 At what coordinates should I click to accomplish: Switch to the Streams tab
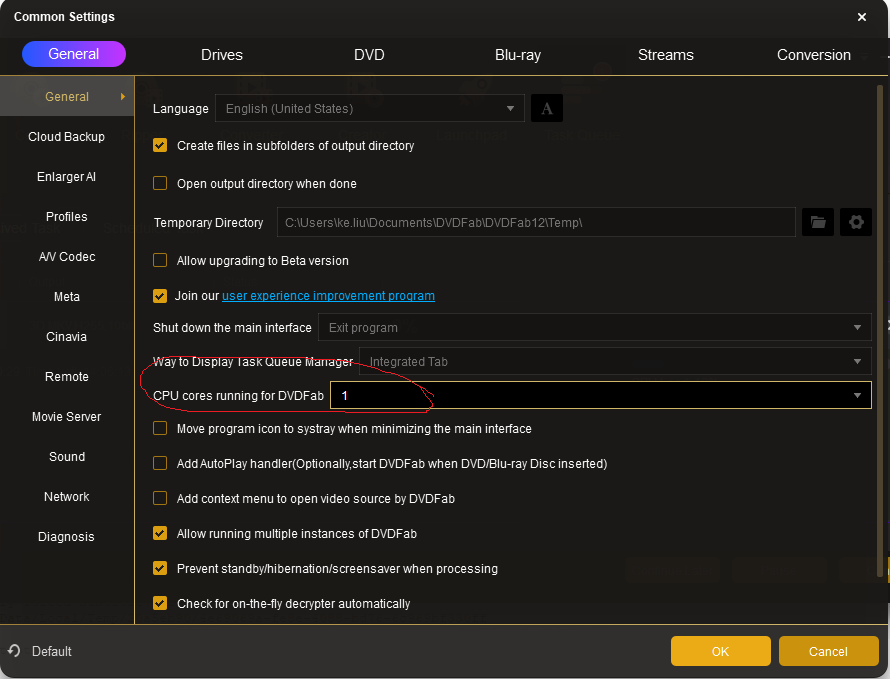point(666,55)
